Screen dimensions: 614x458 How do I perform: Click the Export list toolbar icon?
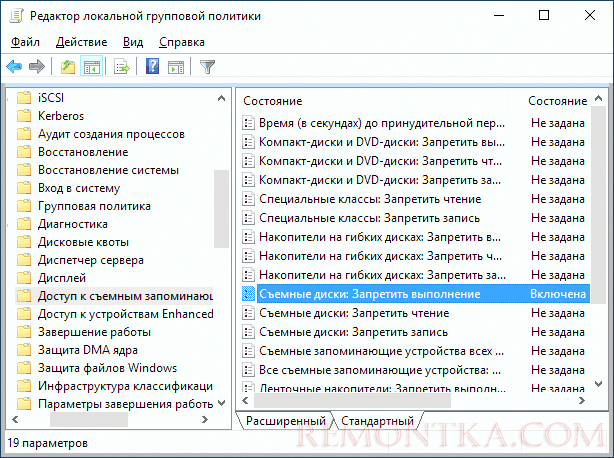point(122,67)
